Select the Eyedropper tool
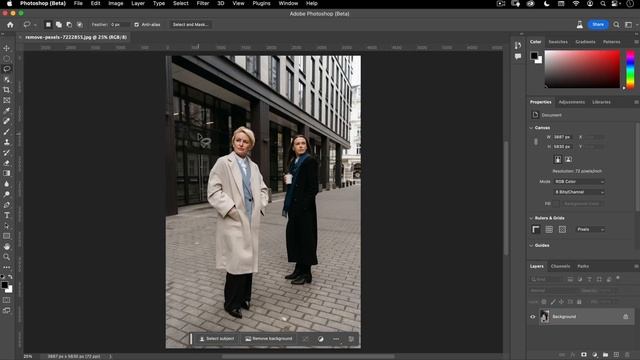This screenshot has width=640, height=360. 7,111
